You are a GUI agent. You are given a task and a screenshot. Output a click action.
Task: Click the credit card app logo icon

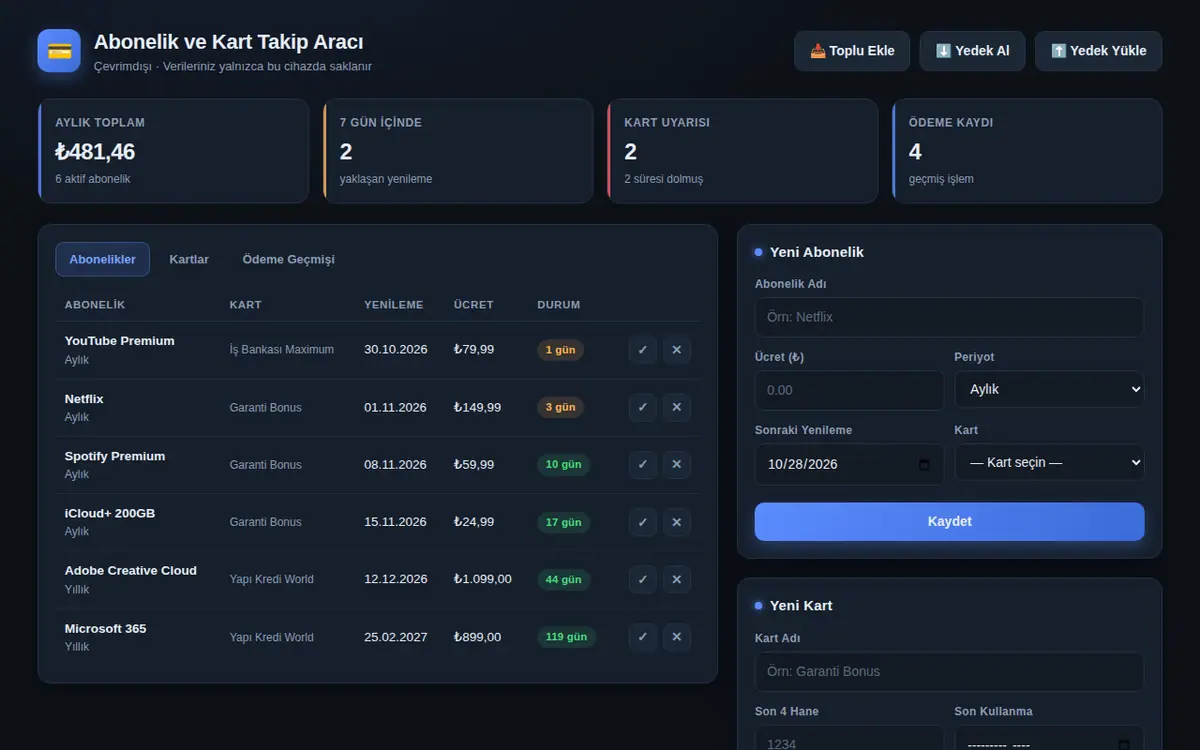pyautogui.click(x=59, y=50)
